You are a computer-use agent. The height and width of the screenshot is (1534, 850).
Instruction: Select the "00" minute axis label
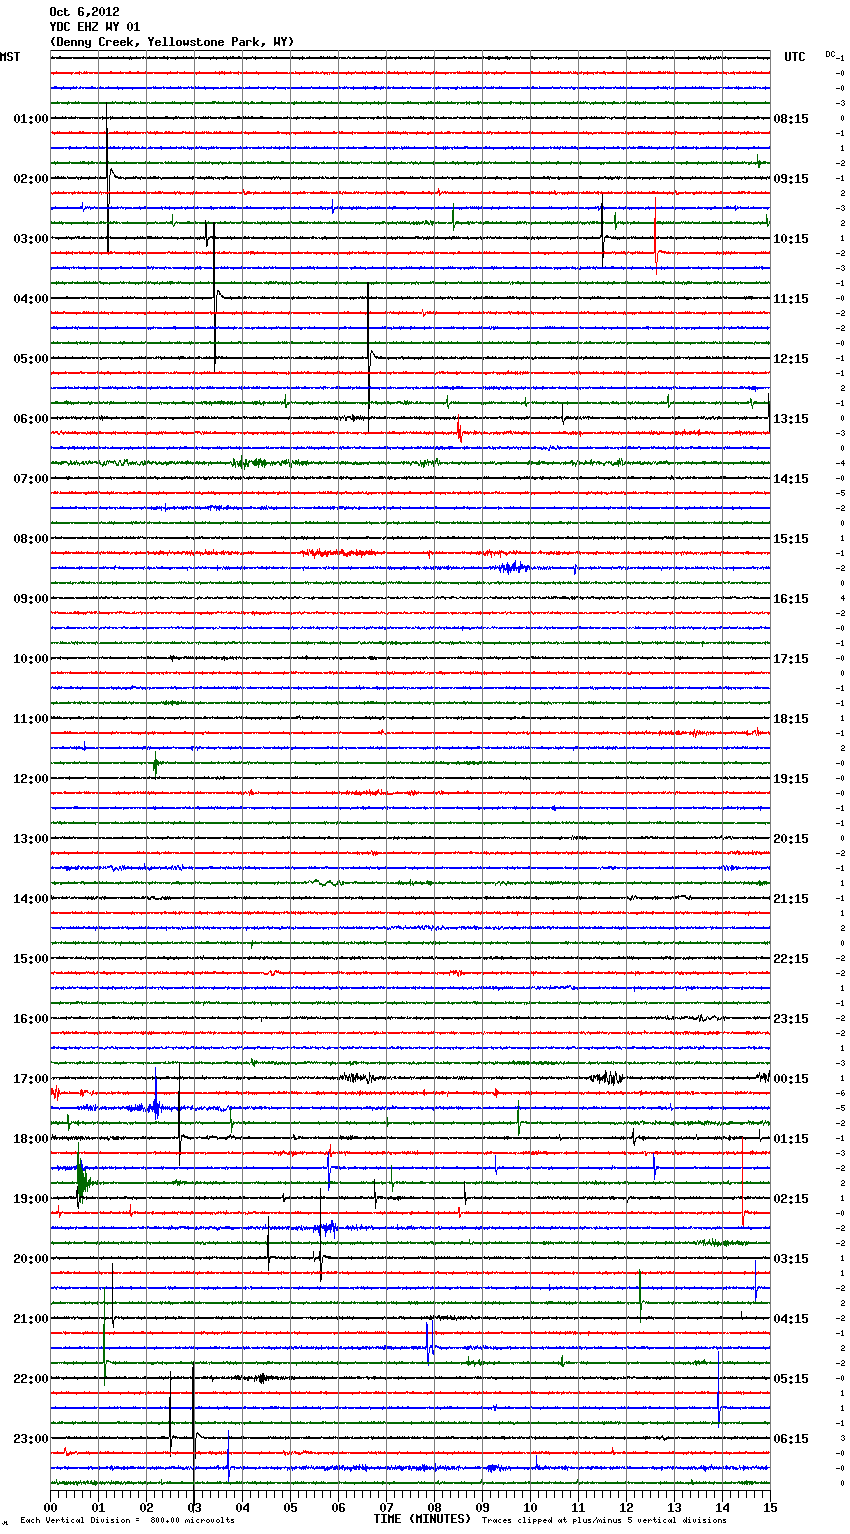[51, 1507]
